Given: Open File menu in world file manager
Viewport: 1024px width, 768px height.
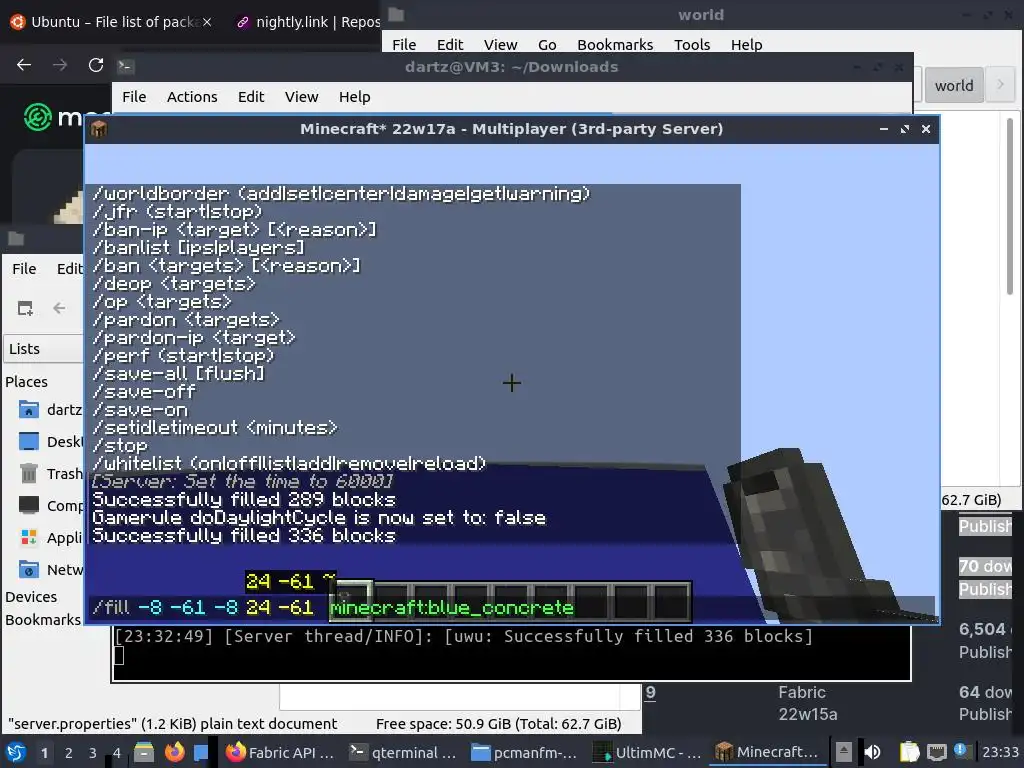Looking at the screenshot, I should point(404,44).
